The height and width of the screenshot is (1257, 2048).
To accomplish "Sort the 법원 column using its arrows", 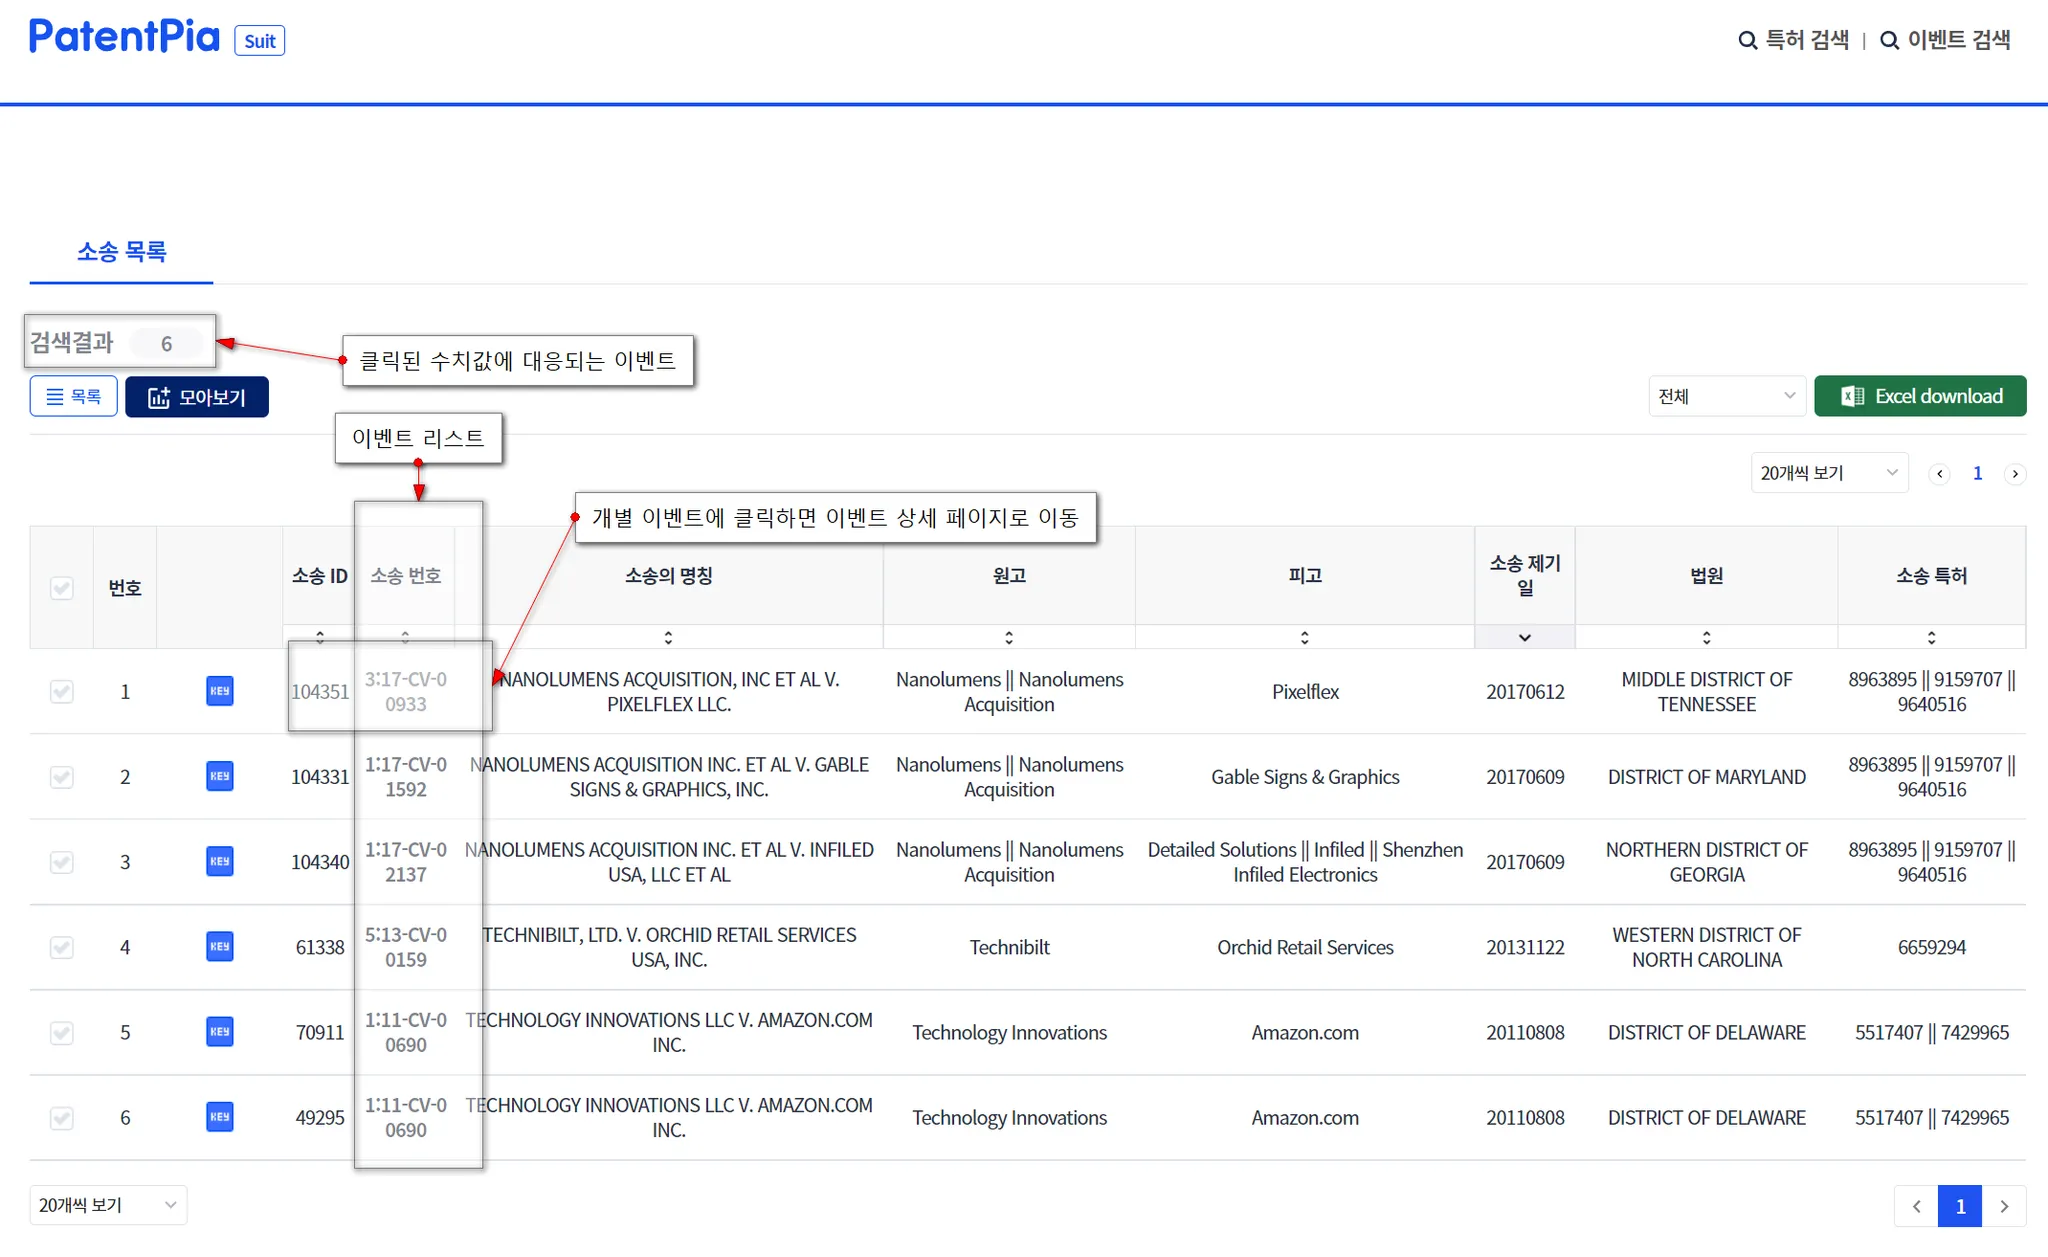I will click(x=1706, y=637).
